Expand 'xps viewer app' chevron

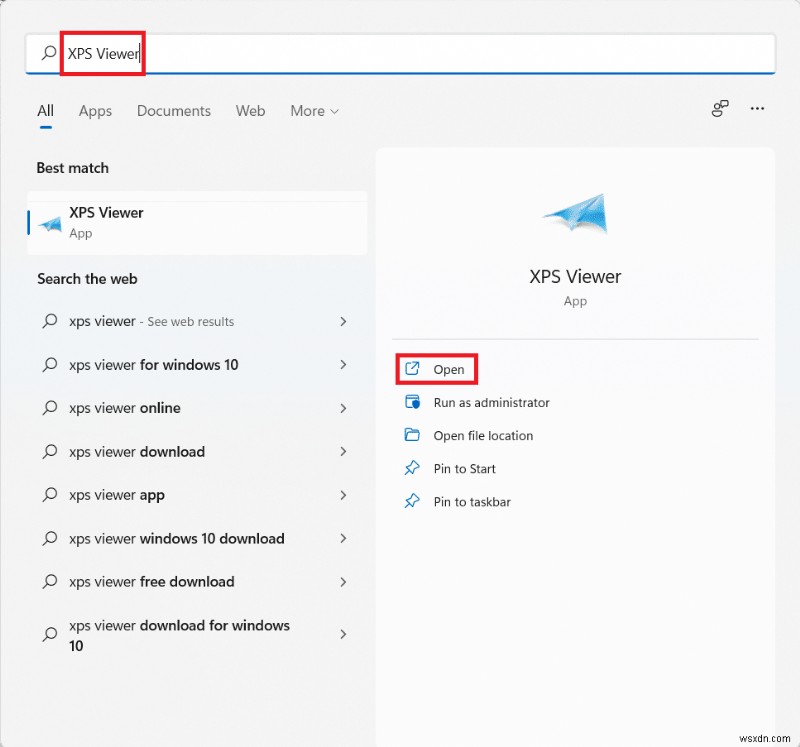point(343,494)
